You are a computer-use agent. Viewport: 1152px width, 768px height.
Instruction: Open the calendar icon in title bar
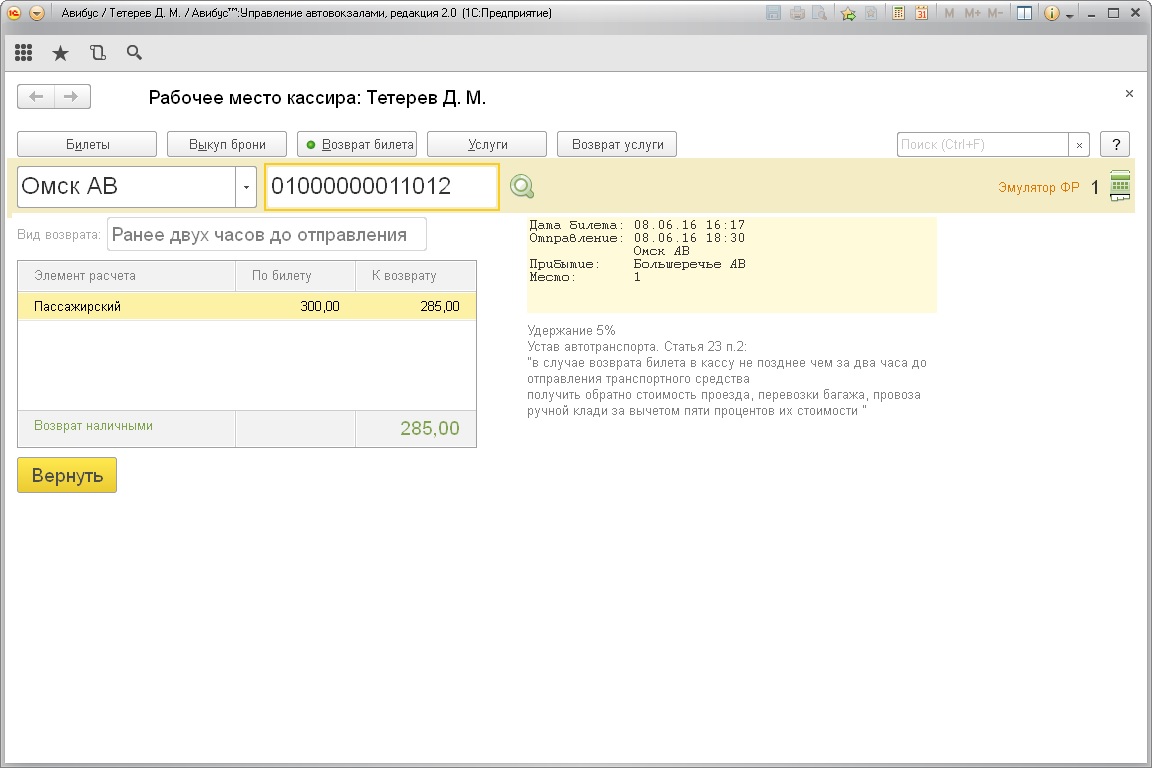pos(921,14)
